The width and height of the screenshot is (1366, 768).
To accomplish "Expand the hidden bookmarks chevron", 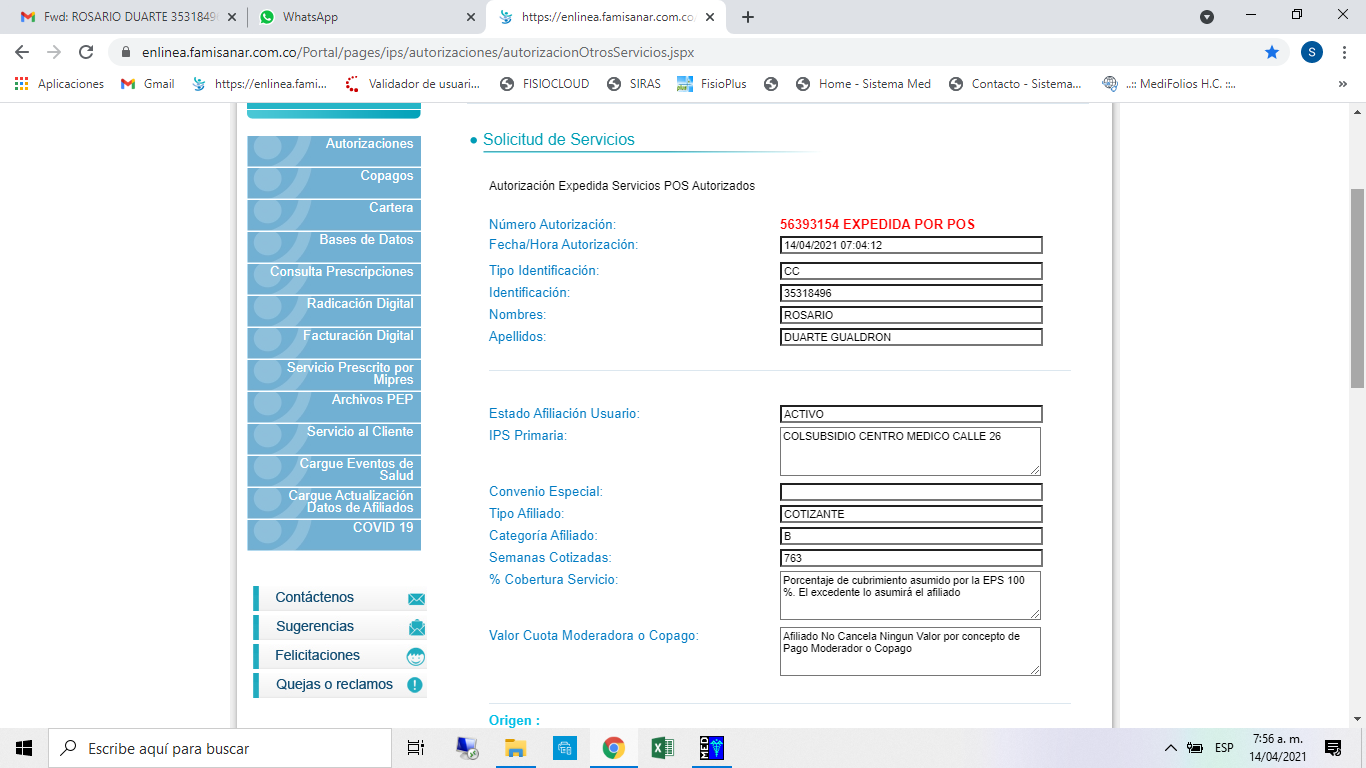I will (1342, 84).
